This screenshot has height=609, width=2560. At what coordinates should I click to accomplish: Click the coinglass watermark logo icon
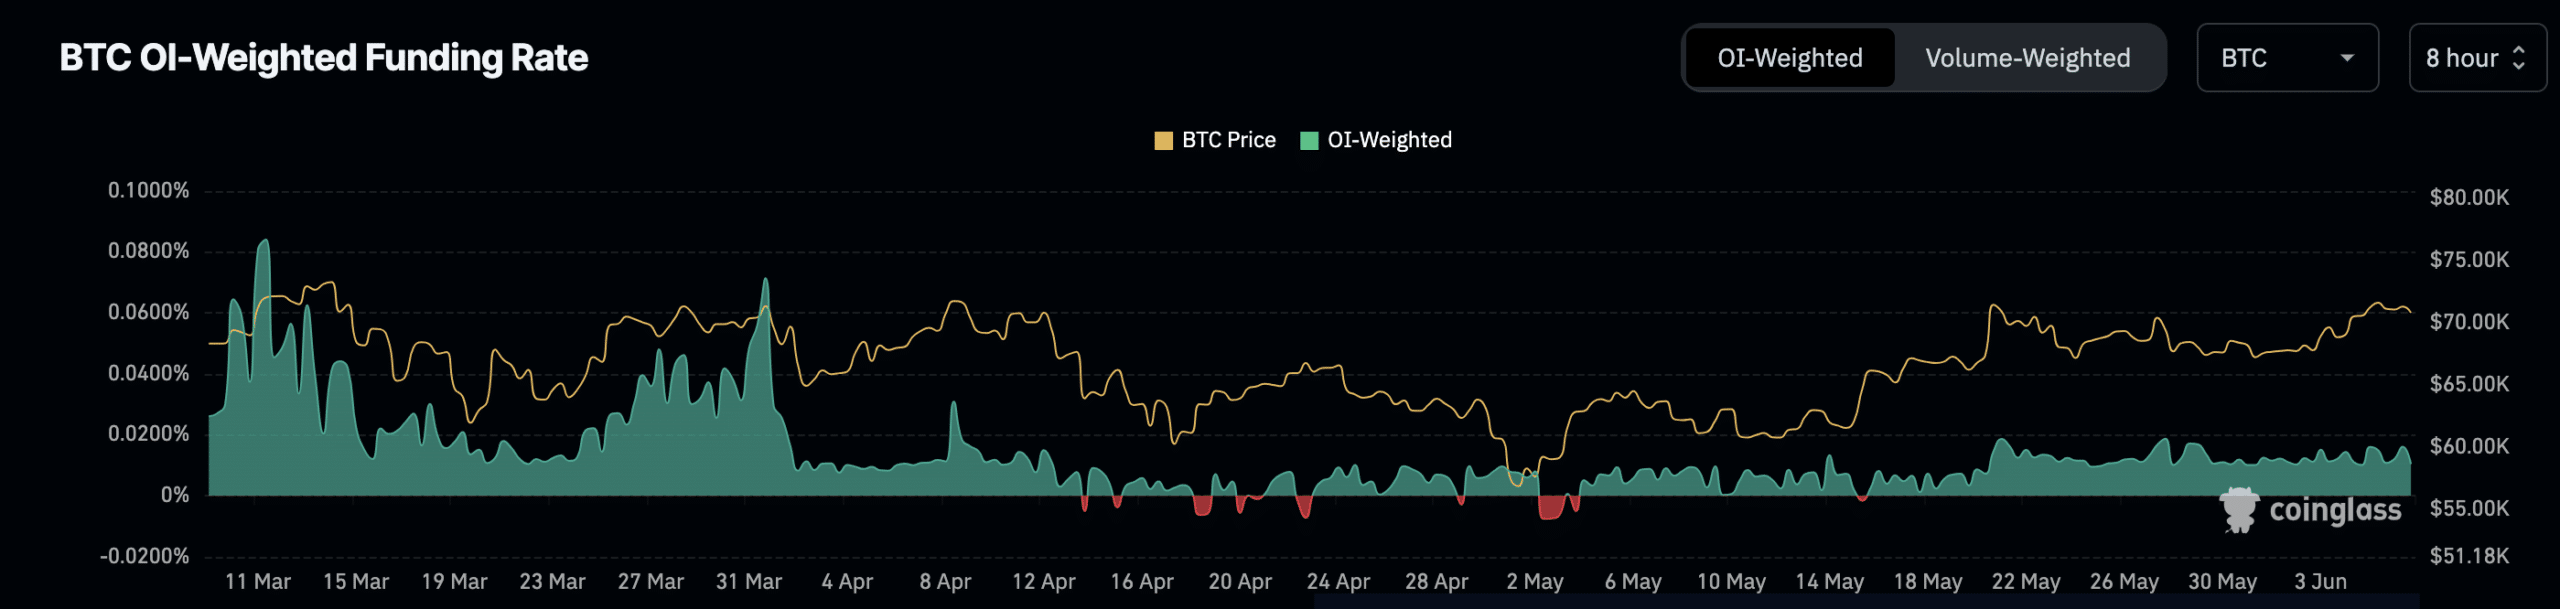tap(2239, 510)
